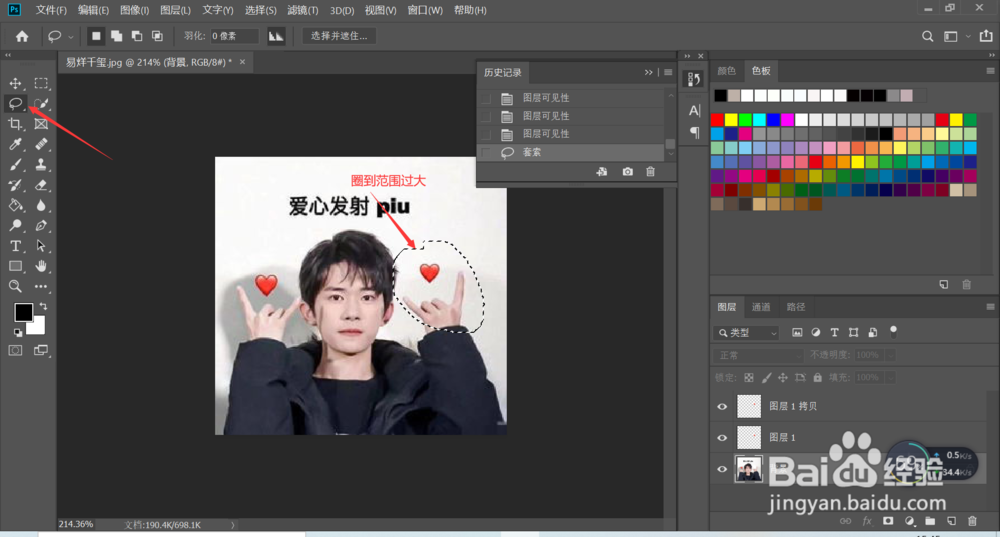This screenshot has width=1000, height=537.
Task: Open layer opacity dropdown
Action: [890, 355]
